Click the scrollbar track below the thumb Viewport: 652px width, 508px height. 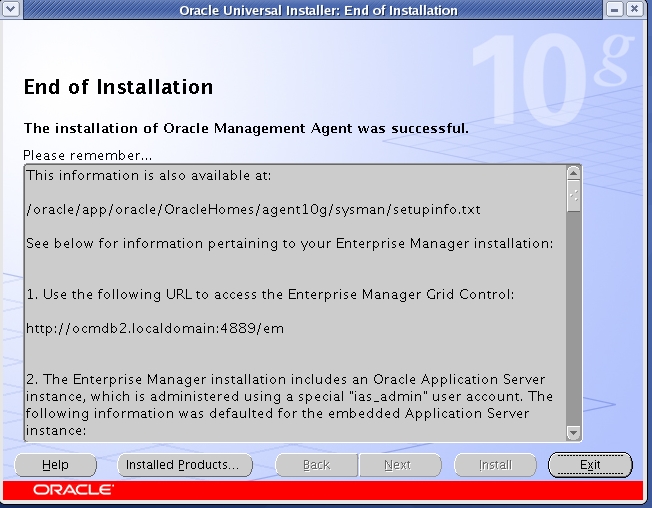point(573,319)
